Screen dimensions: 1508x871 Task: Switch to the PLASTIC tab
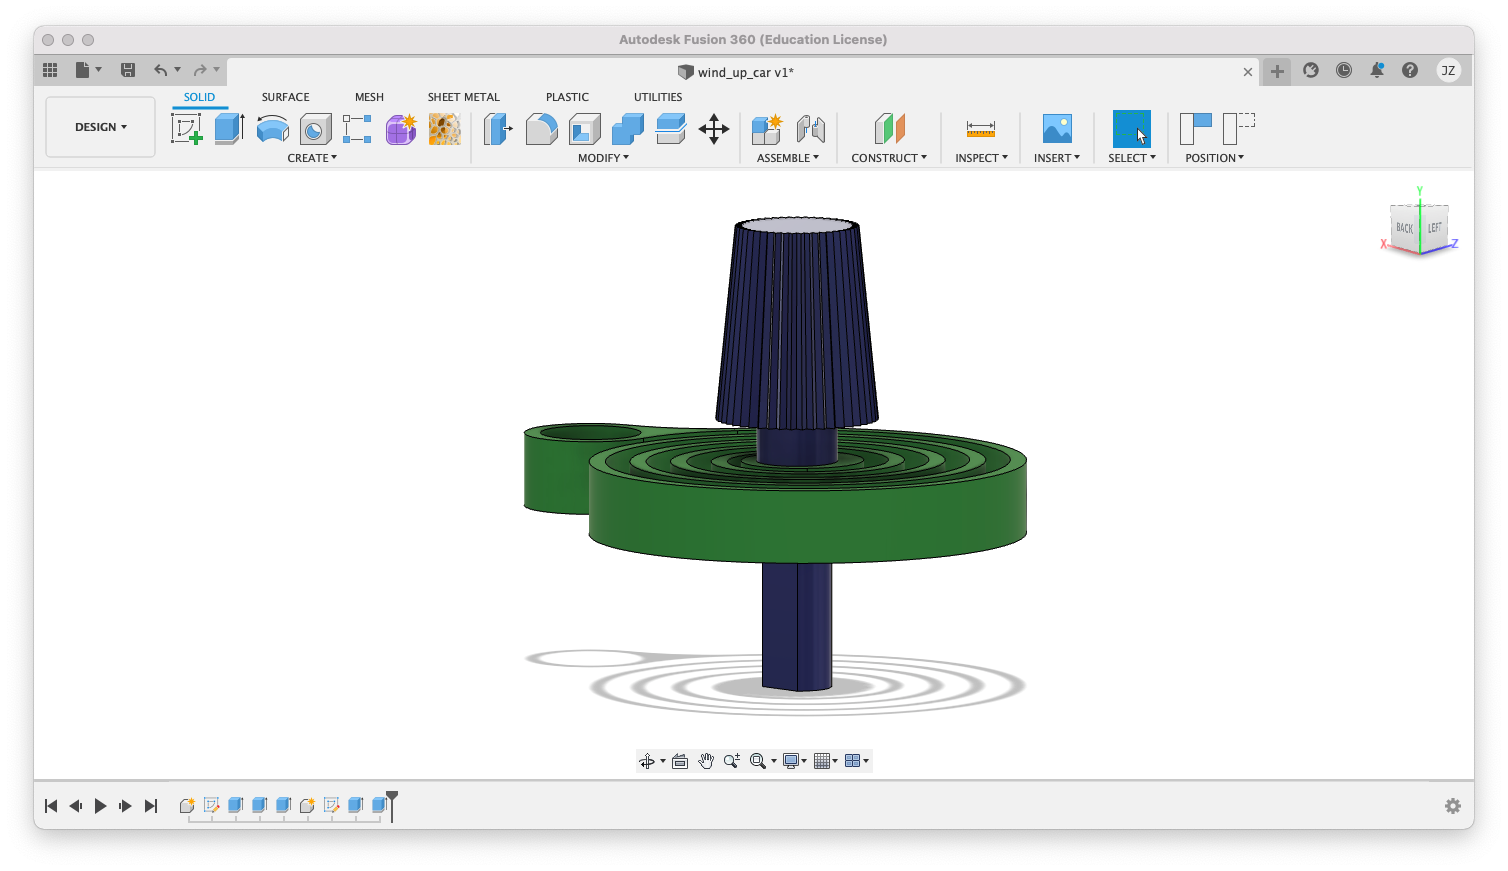pos(568,97)
